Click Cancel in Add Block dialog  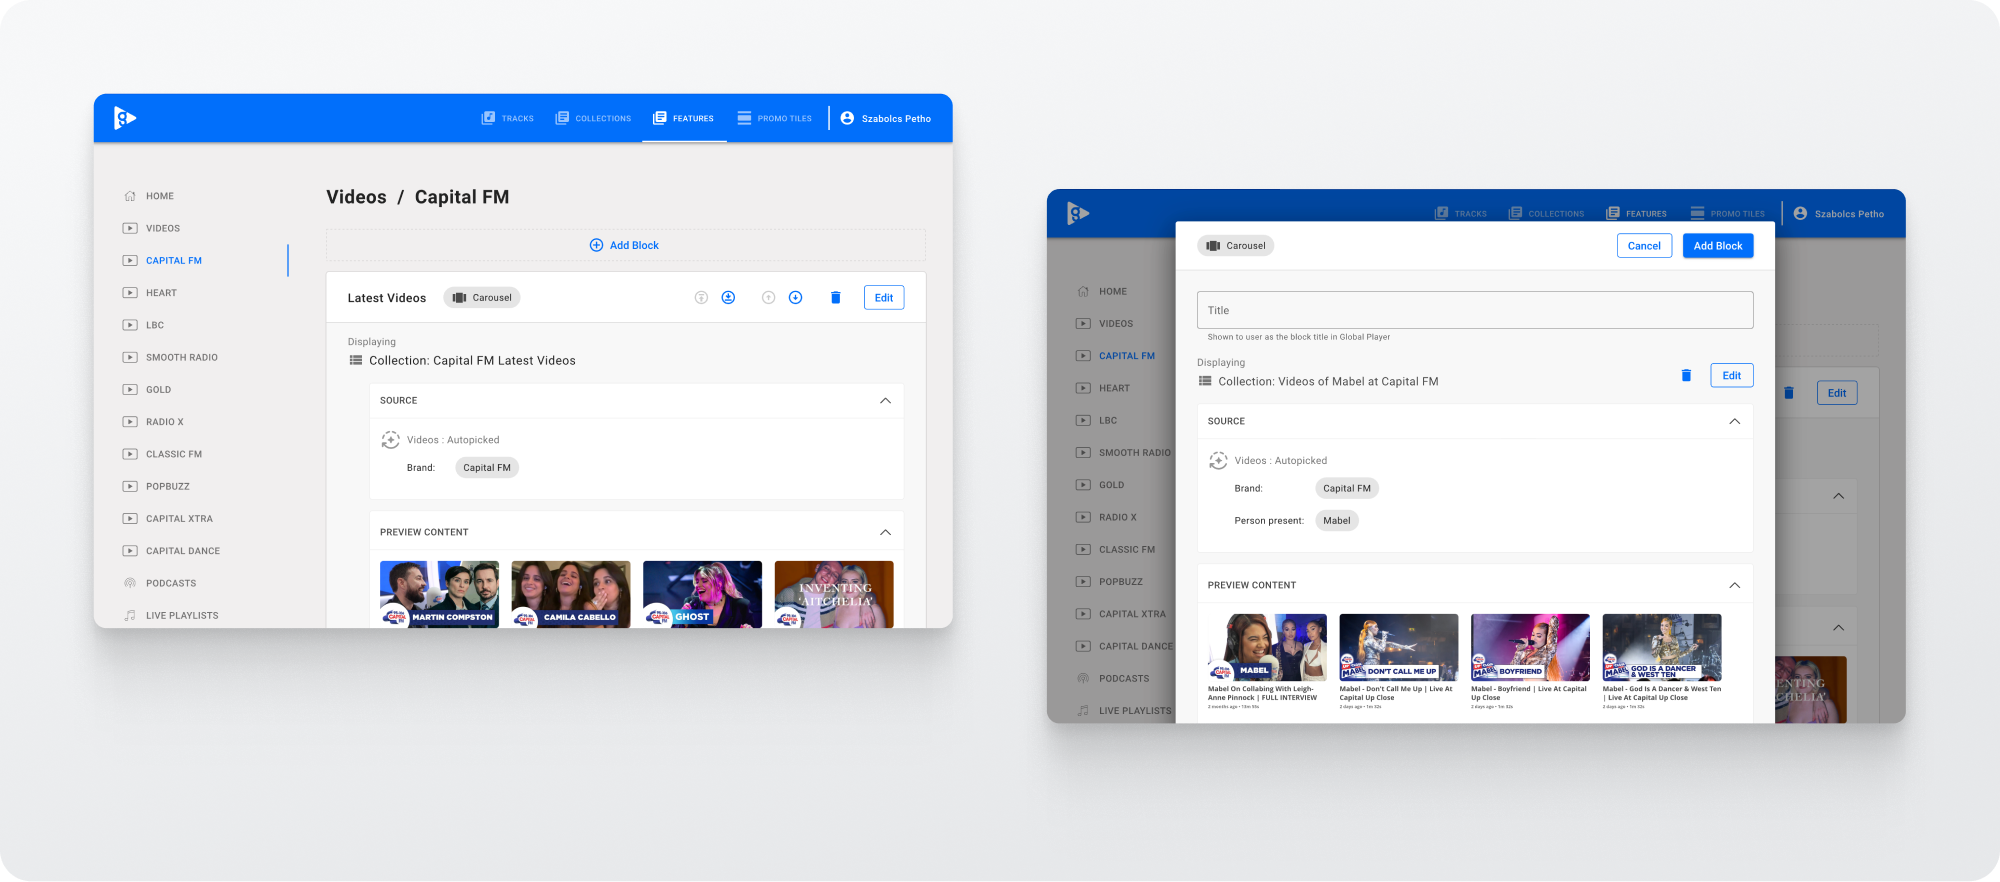(x=1644, y=246)
